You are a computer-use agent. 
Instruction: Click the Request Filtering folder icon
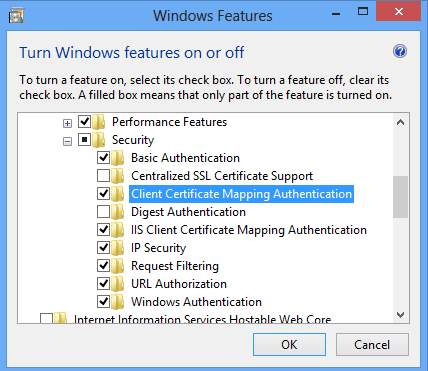pyautogui.click(x=118, y=266)
